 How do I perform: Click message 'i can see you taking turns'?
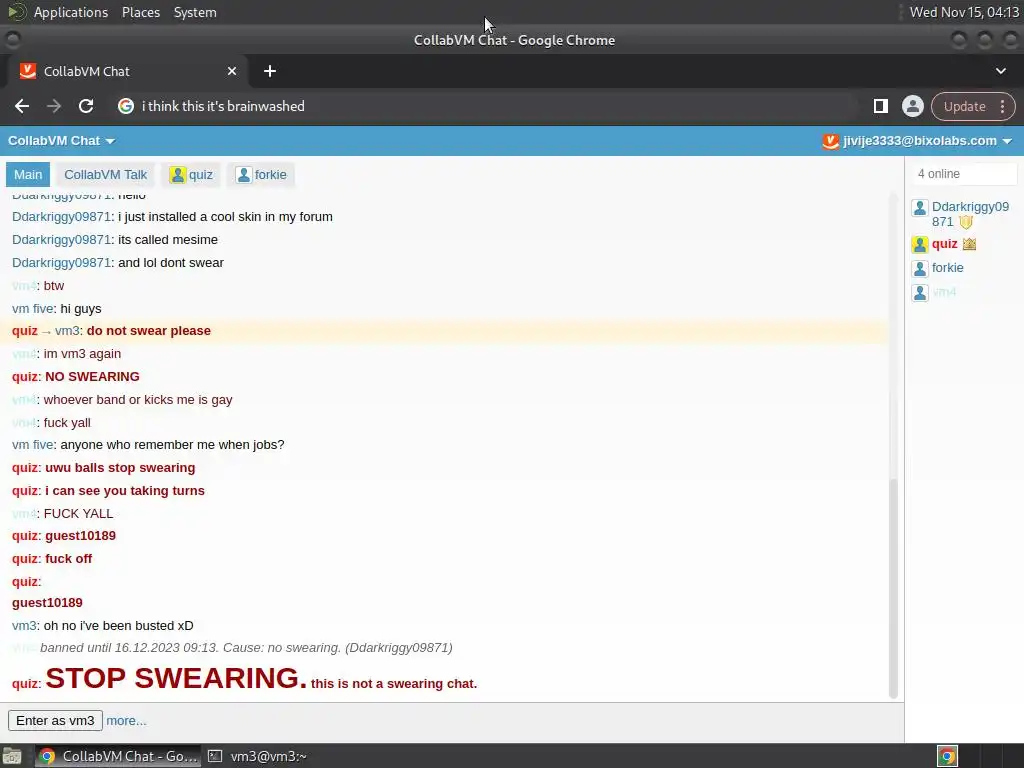[125, 491]
